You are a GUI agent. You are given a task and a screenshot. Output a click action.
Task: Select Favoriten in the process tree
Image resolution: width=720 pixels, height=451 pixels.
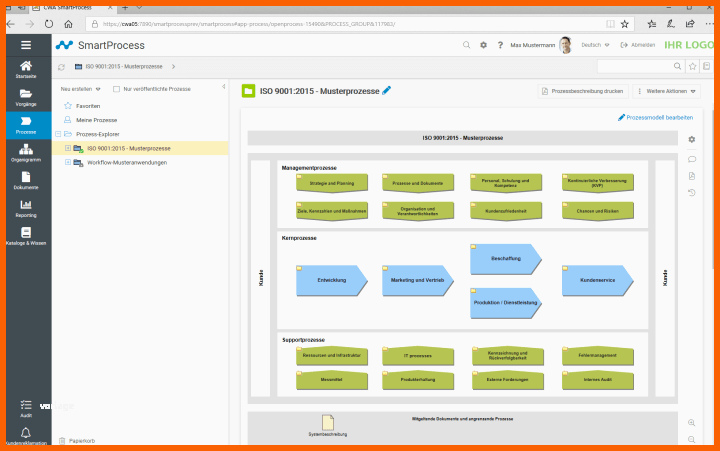88,105
